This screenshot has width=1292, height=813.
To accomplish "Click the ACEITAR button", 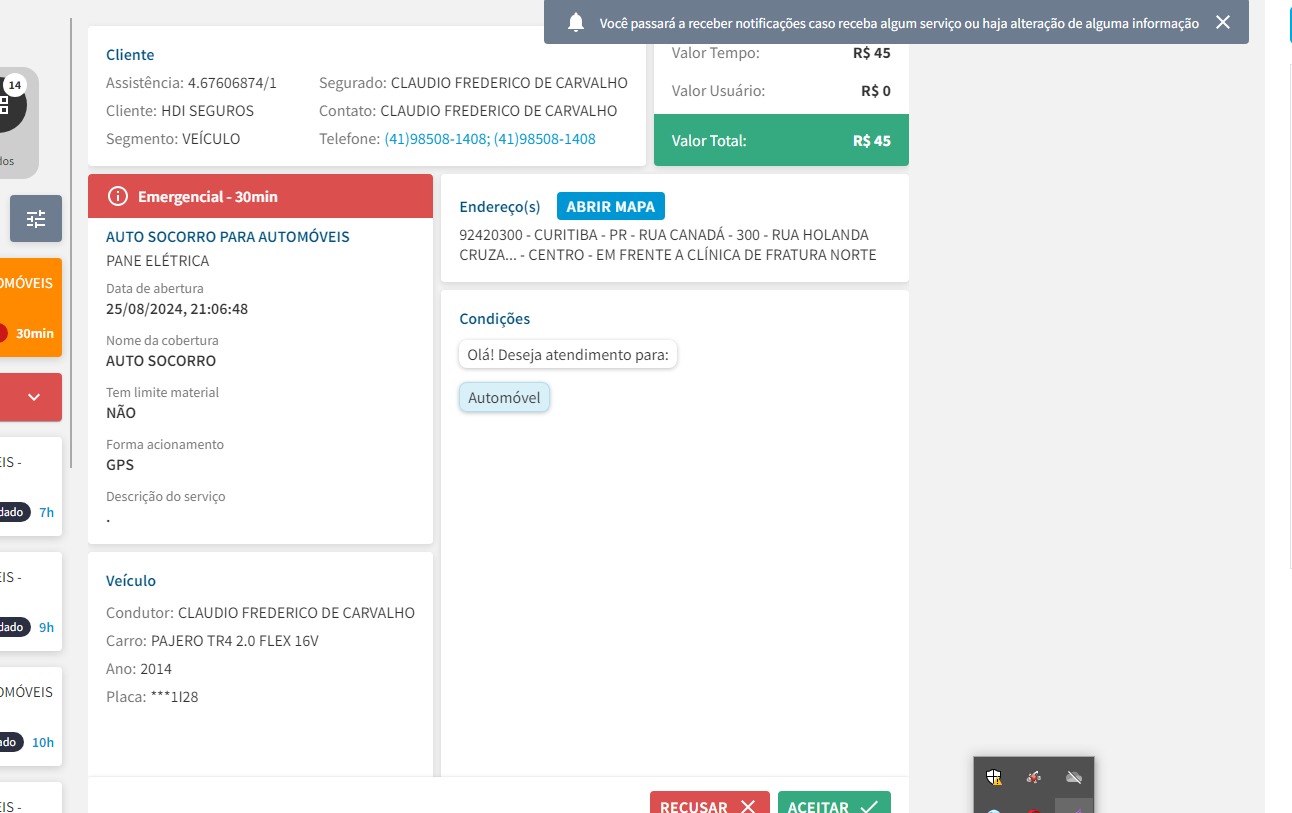I will click(834, 805).
